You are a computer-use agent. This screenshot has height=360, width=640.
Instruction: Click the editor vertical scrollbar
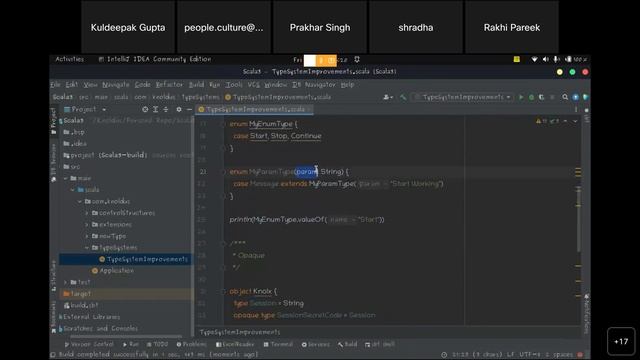point(578,220)
